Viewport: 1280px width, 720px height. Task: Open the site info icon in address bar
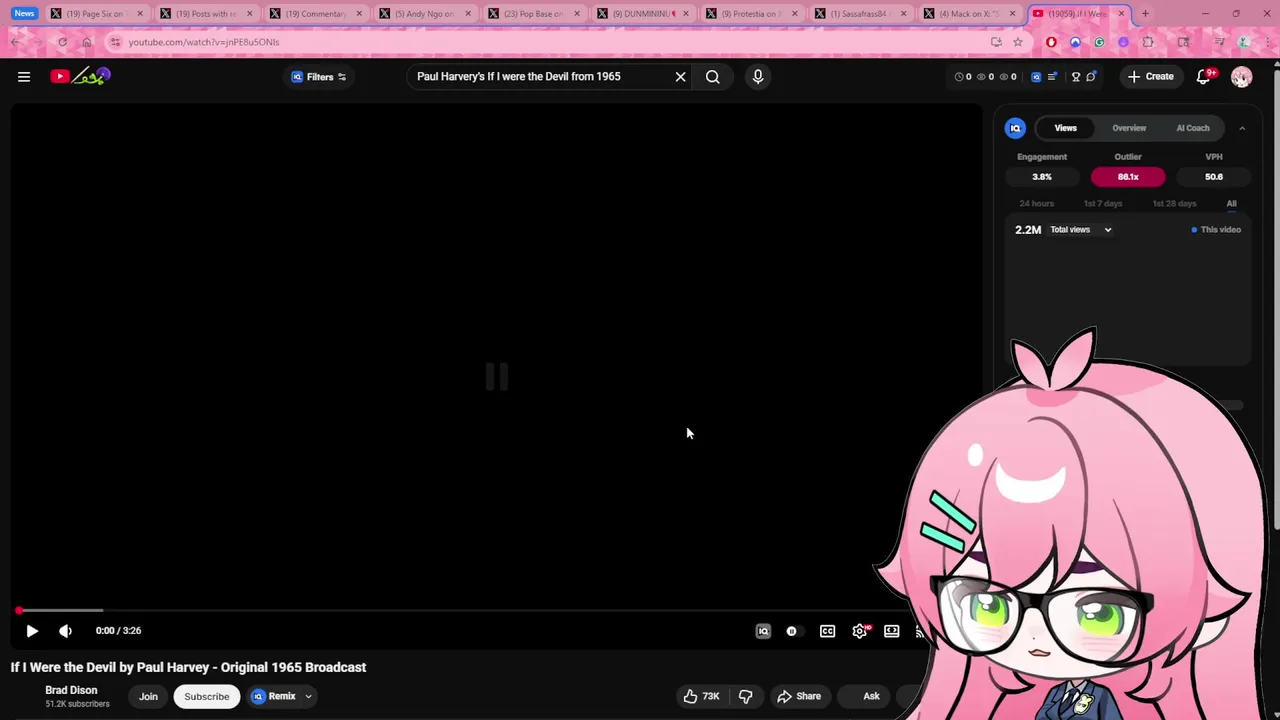(x=115, y=42)
